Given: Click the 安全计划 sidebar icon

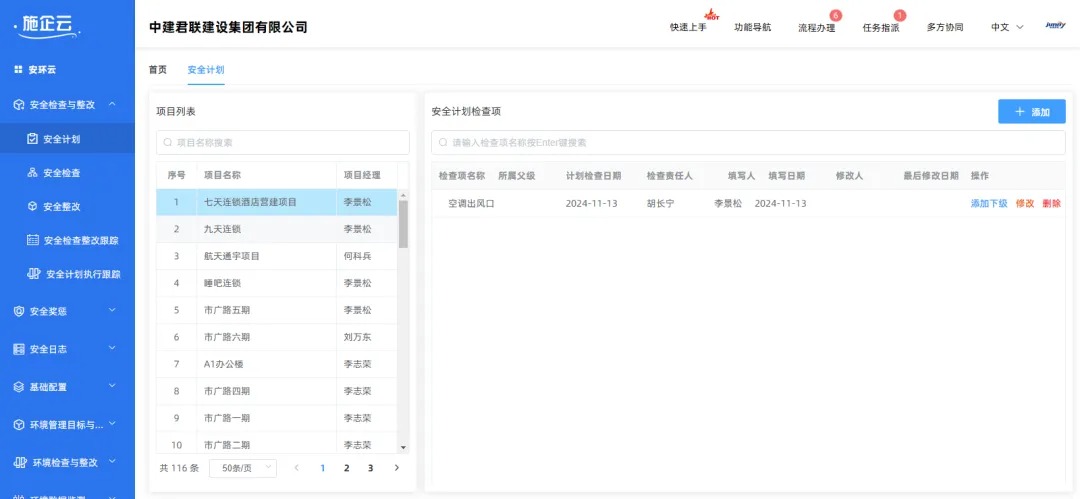Looking at the screenshot, I should click(33, 139).
